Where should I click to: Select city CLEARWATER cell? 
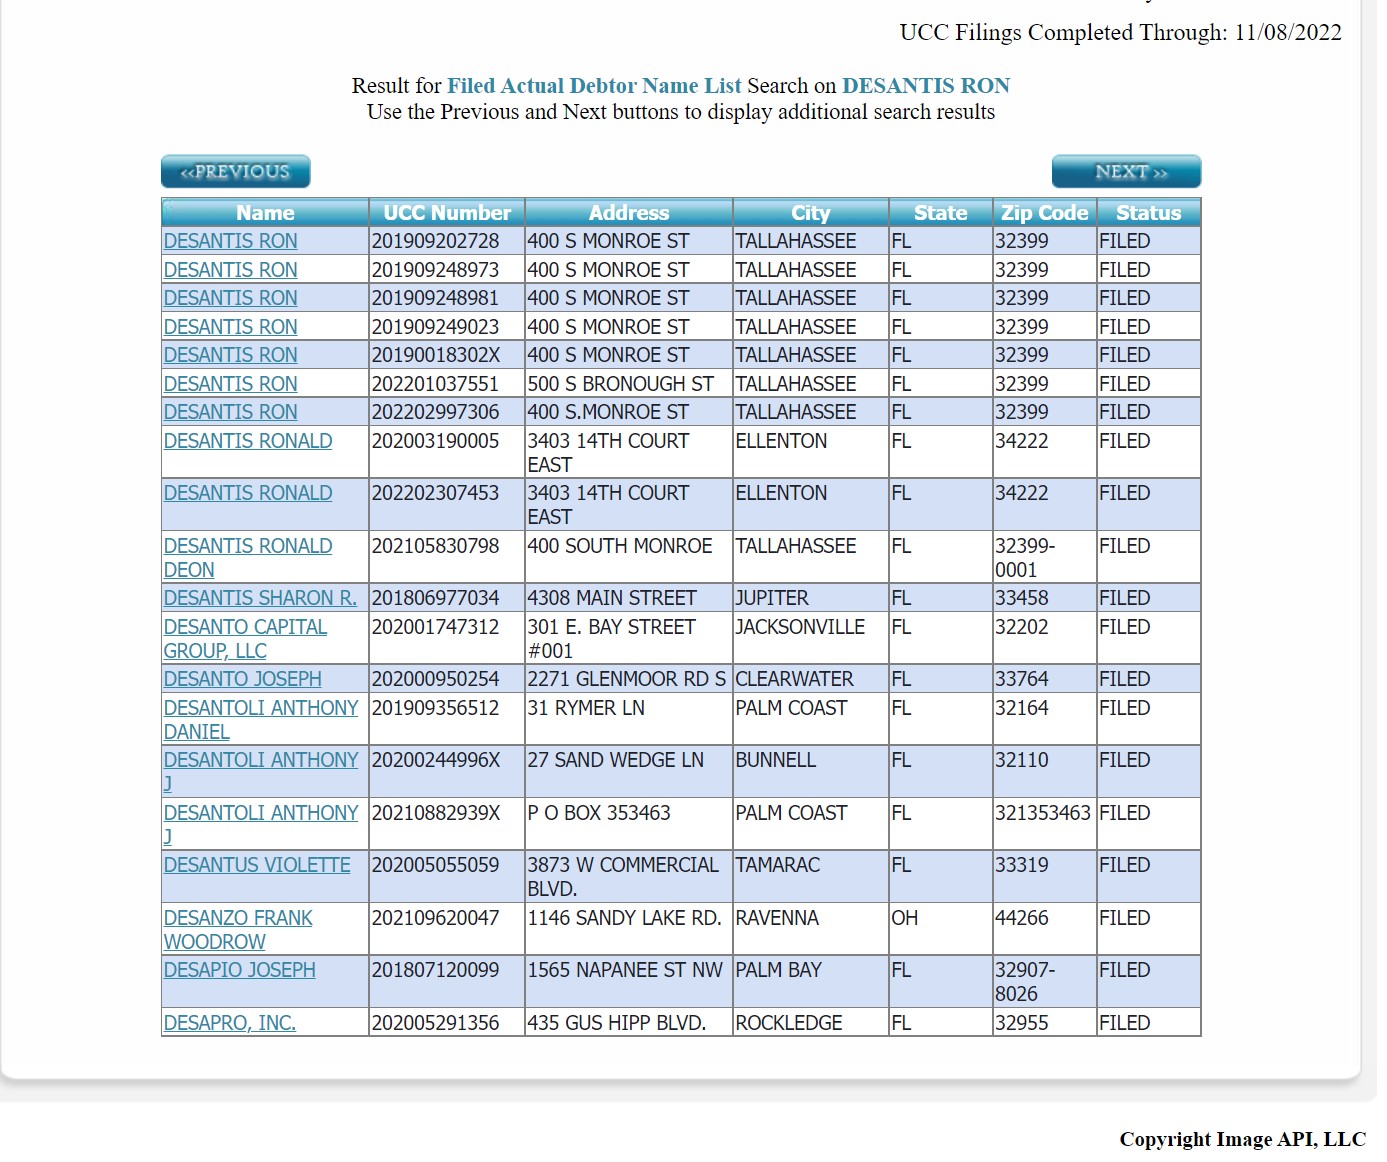click(811, 679)
